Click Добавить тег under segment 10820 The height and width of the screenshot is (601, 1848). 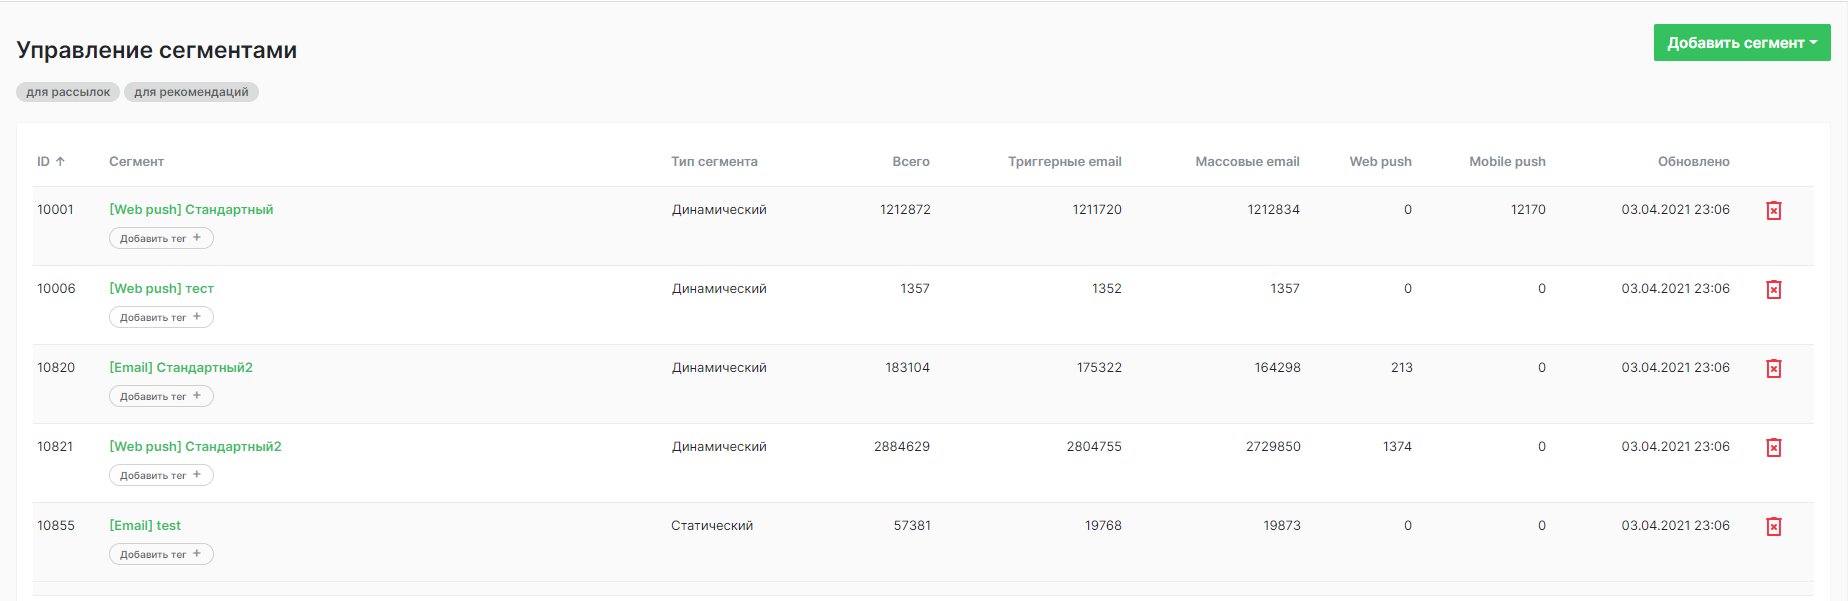(161, 396)
